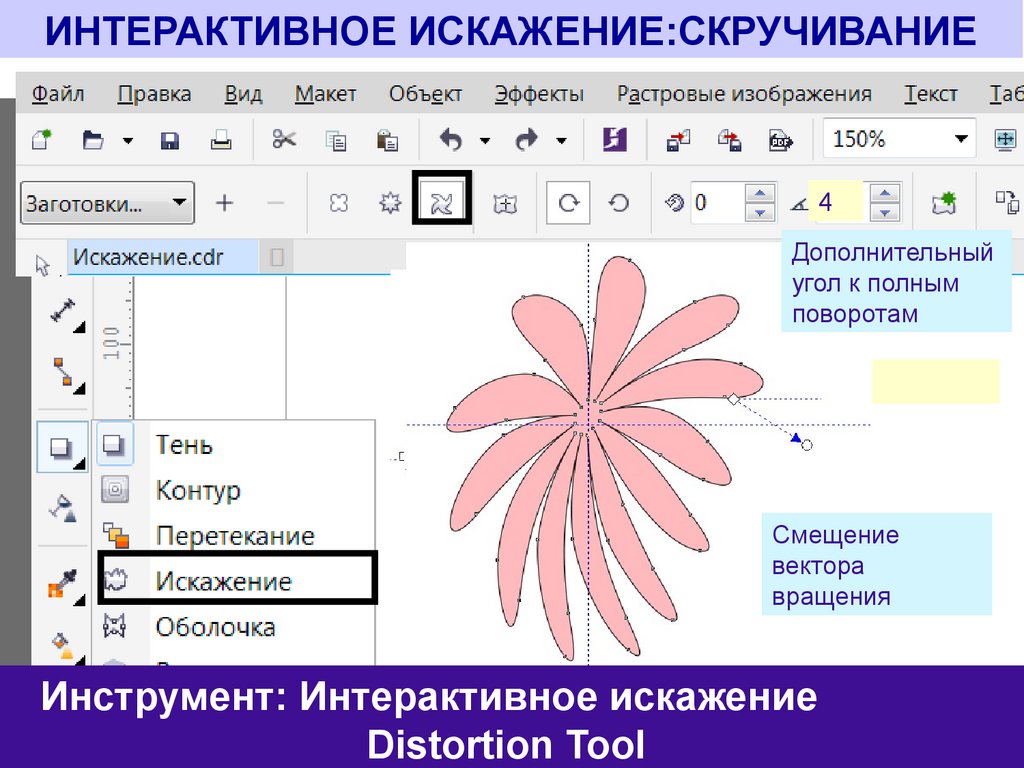Image resolution: width=1024 pixels, height=768 pixels.
Task: Select the Connector tool in toolbox
Action: tap(64, 374)
